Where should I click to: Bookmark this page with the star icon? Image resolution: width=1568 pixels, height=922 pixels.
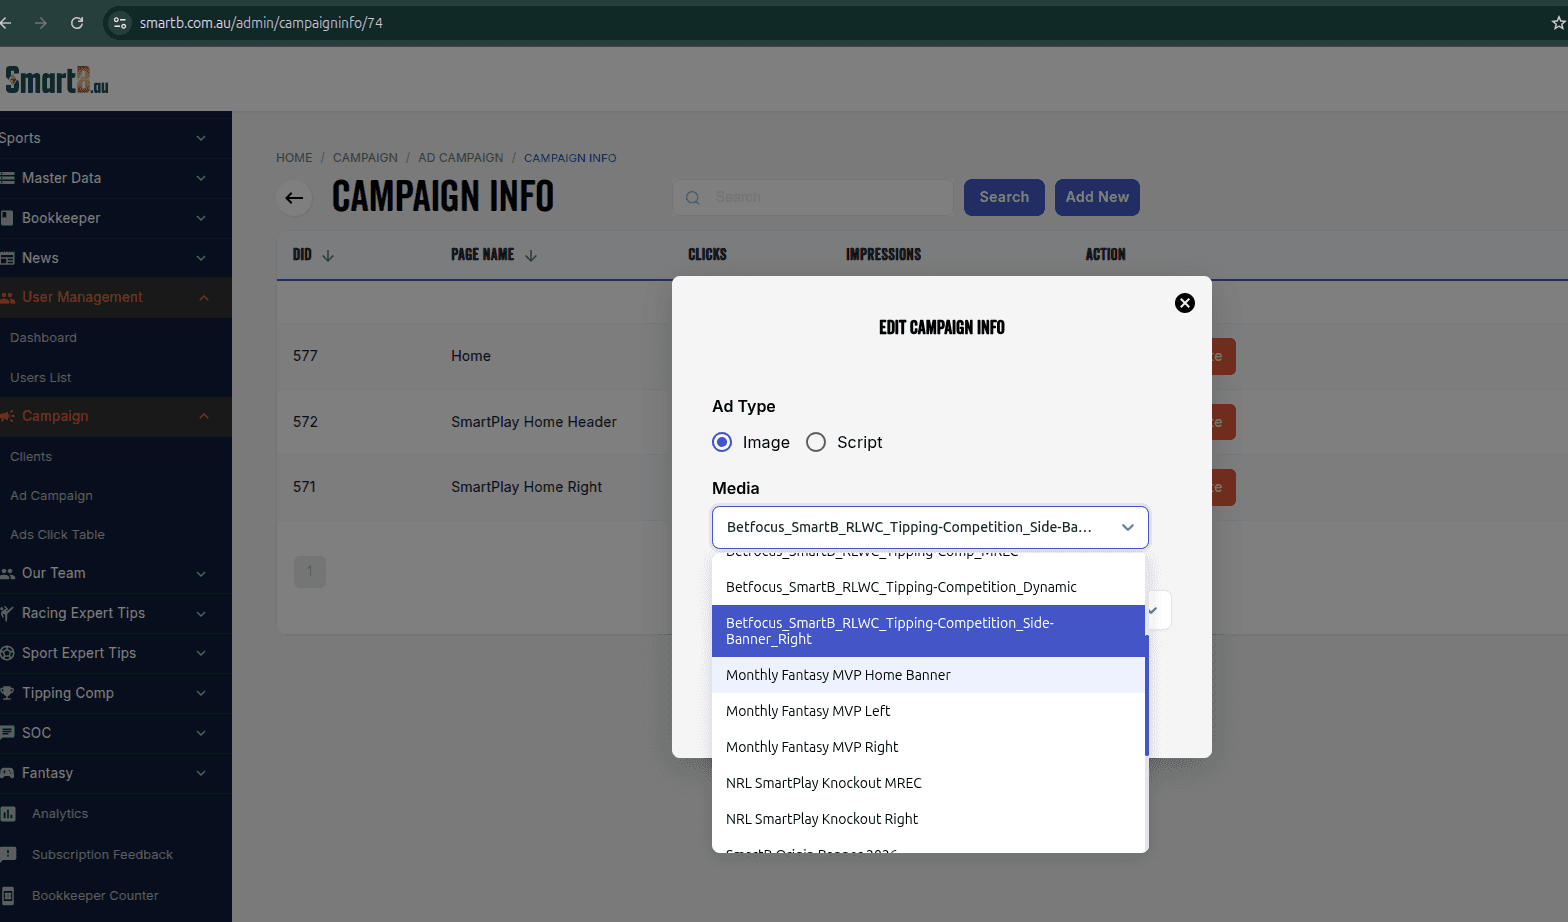(1558, 22)
